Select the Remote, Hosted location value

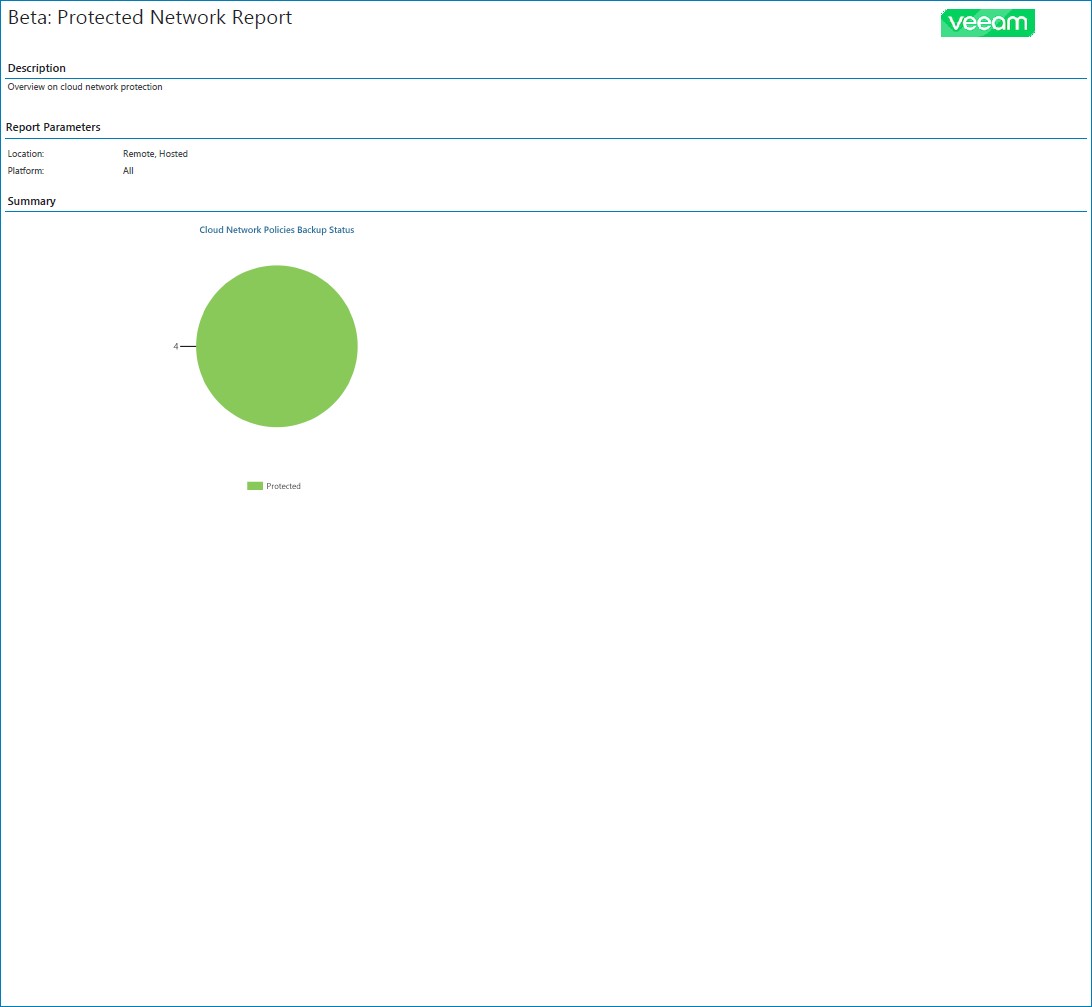(155, 154)
